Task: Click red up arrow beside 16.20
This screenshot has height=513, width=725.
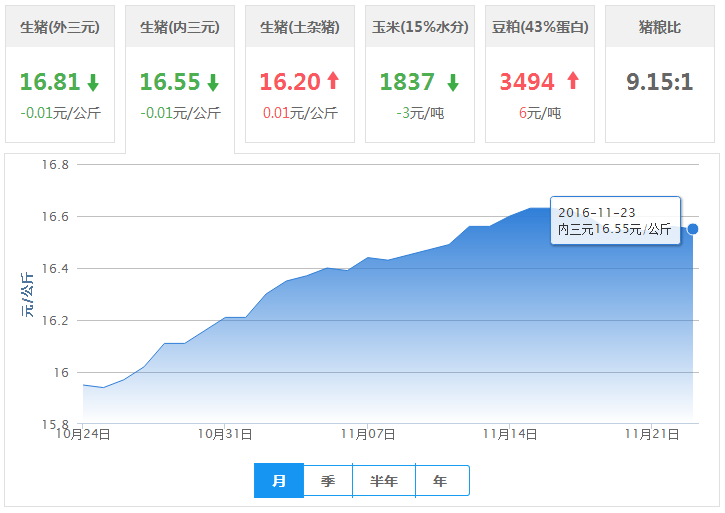Action: point(333,82)
